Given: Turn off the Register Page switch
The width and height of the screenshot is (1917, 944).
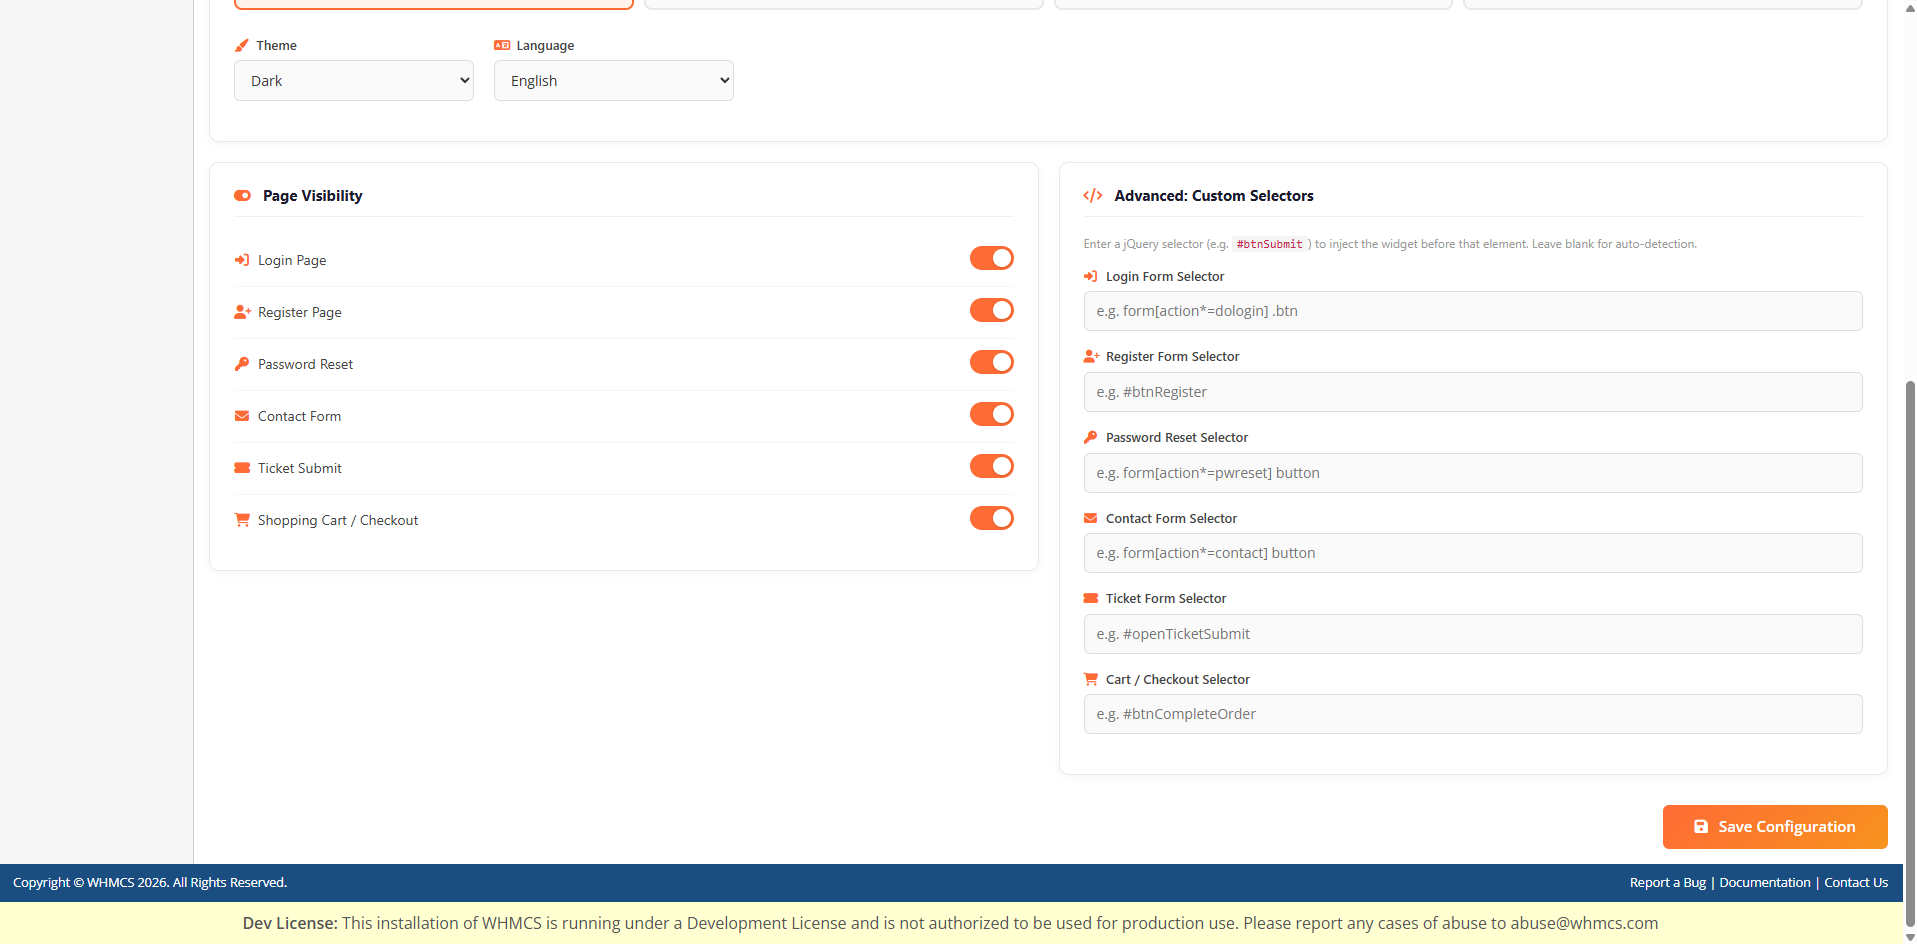Looking at the screenshot, I should (991, 310).
